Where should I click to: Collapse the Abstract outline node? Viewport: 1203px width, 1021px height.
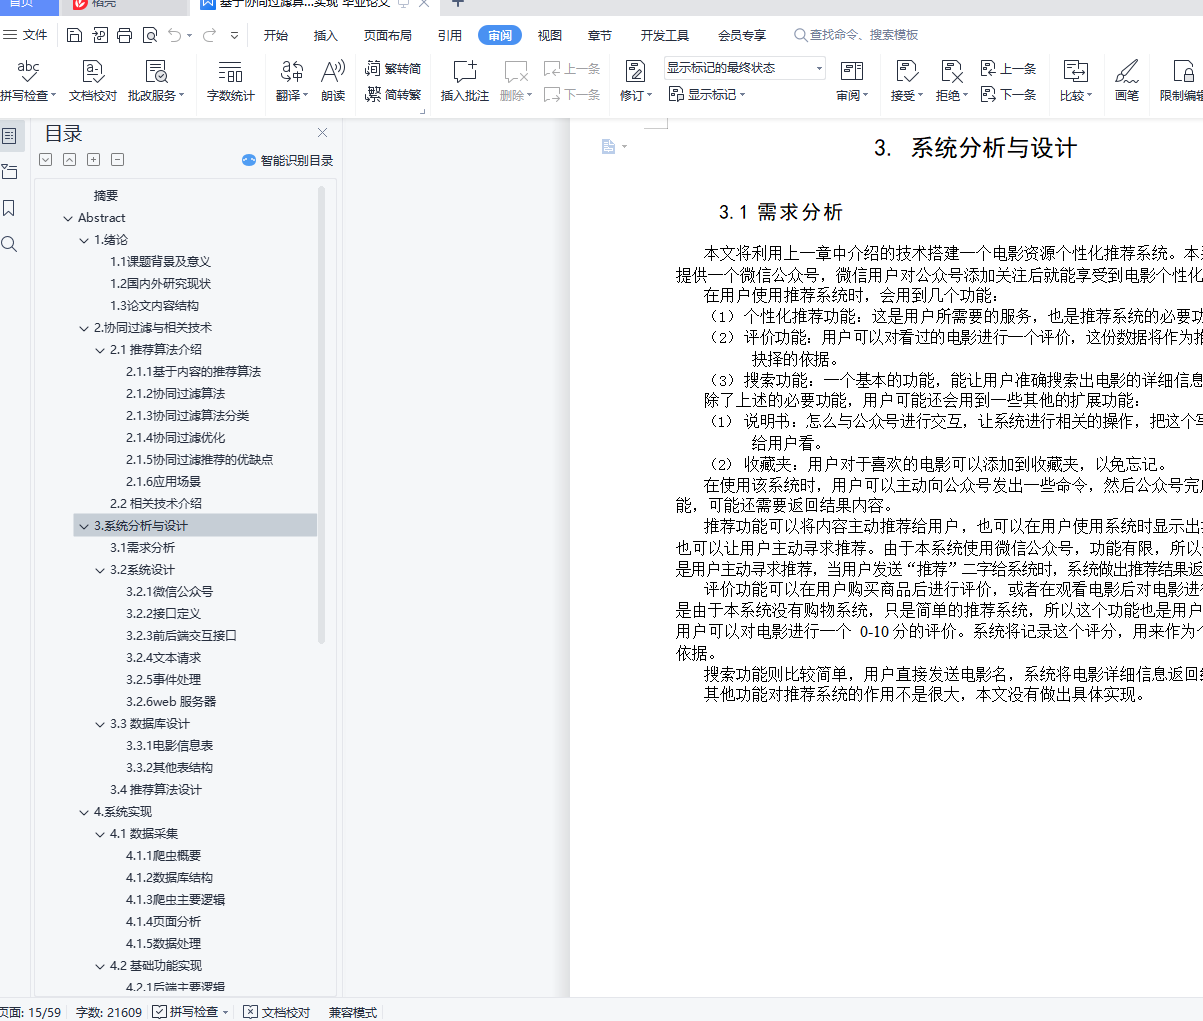[68, 218]
